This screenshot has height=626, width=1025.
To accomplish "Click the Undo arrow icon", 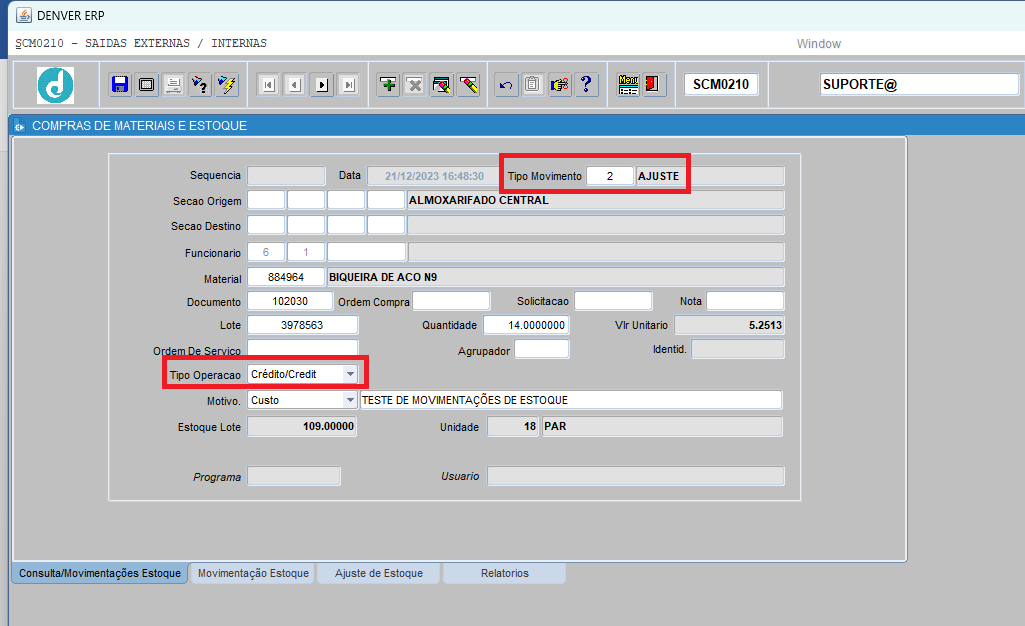I will pos(506,84).
